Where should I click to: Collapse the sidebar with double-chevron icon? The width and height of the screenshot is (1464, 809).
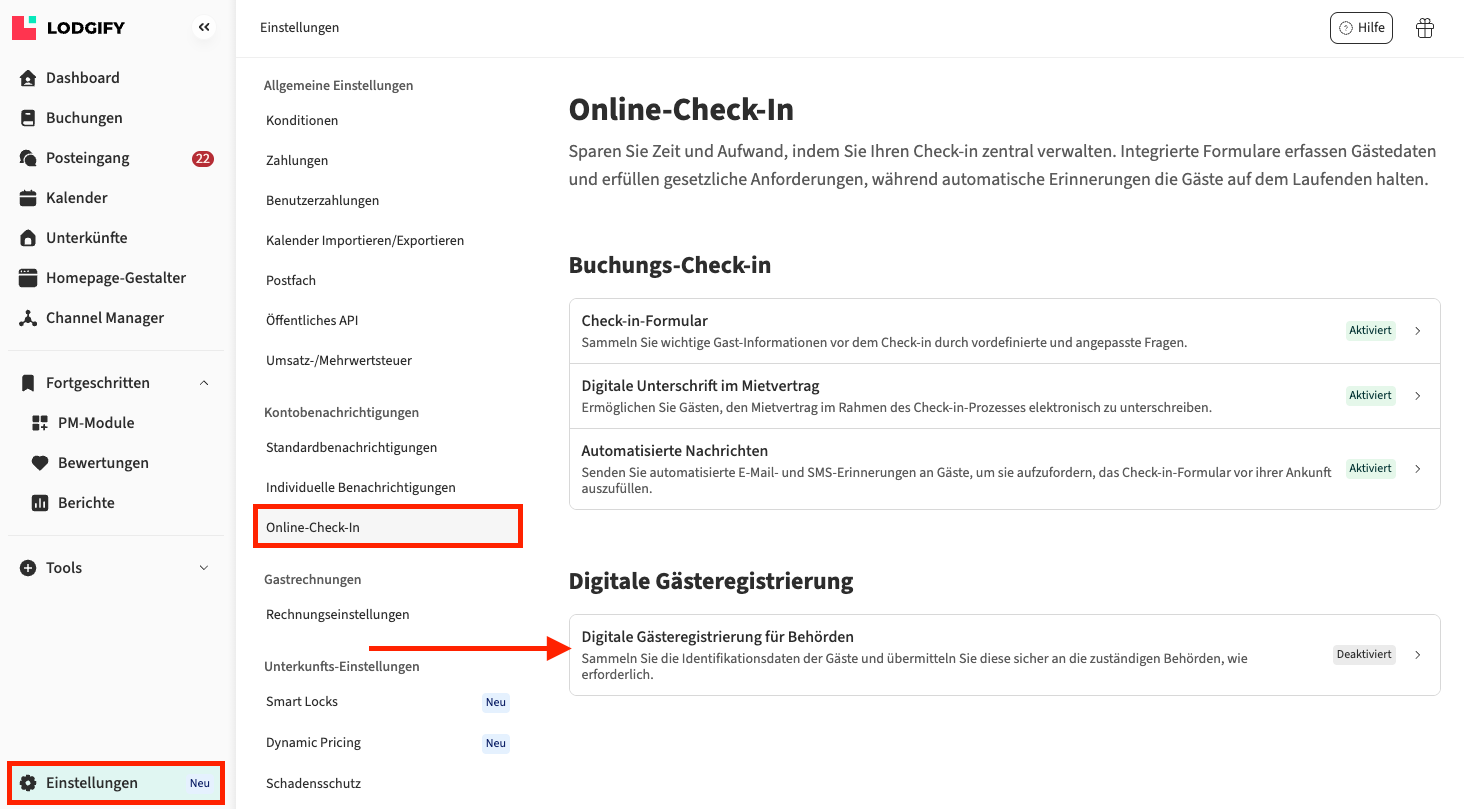click(x=204, y=28)
